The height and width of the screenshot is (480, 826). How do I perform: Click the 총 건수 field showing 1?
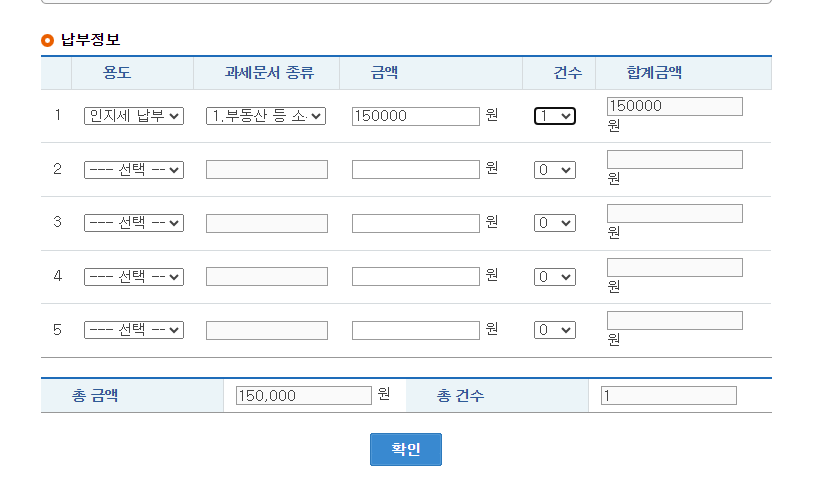click(x=668, y=396)
